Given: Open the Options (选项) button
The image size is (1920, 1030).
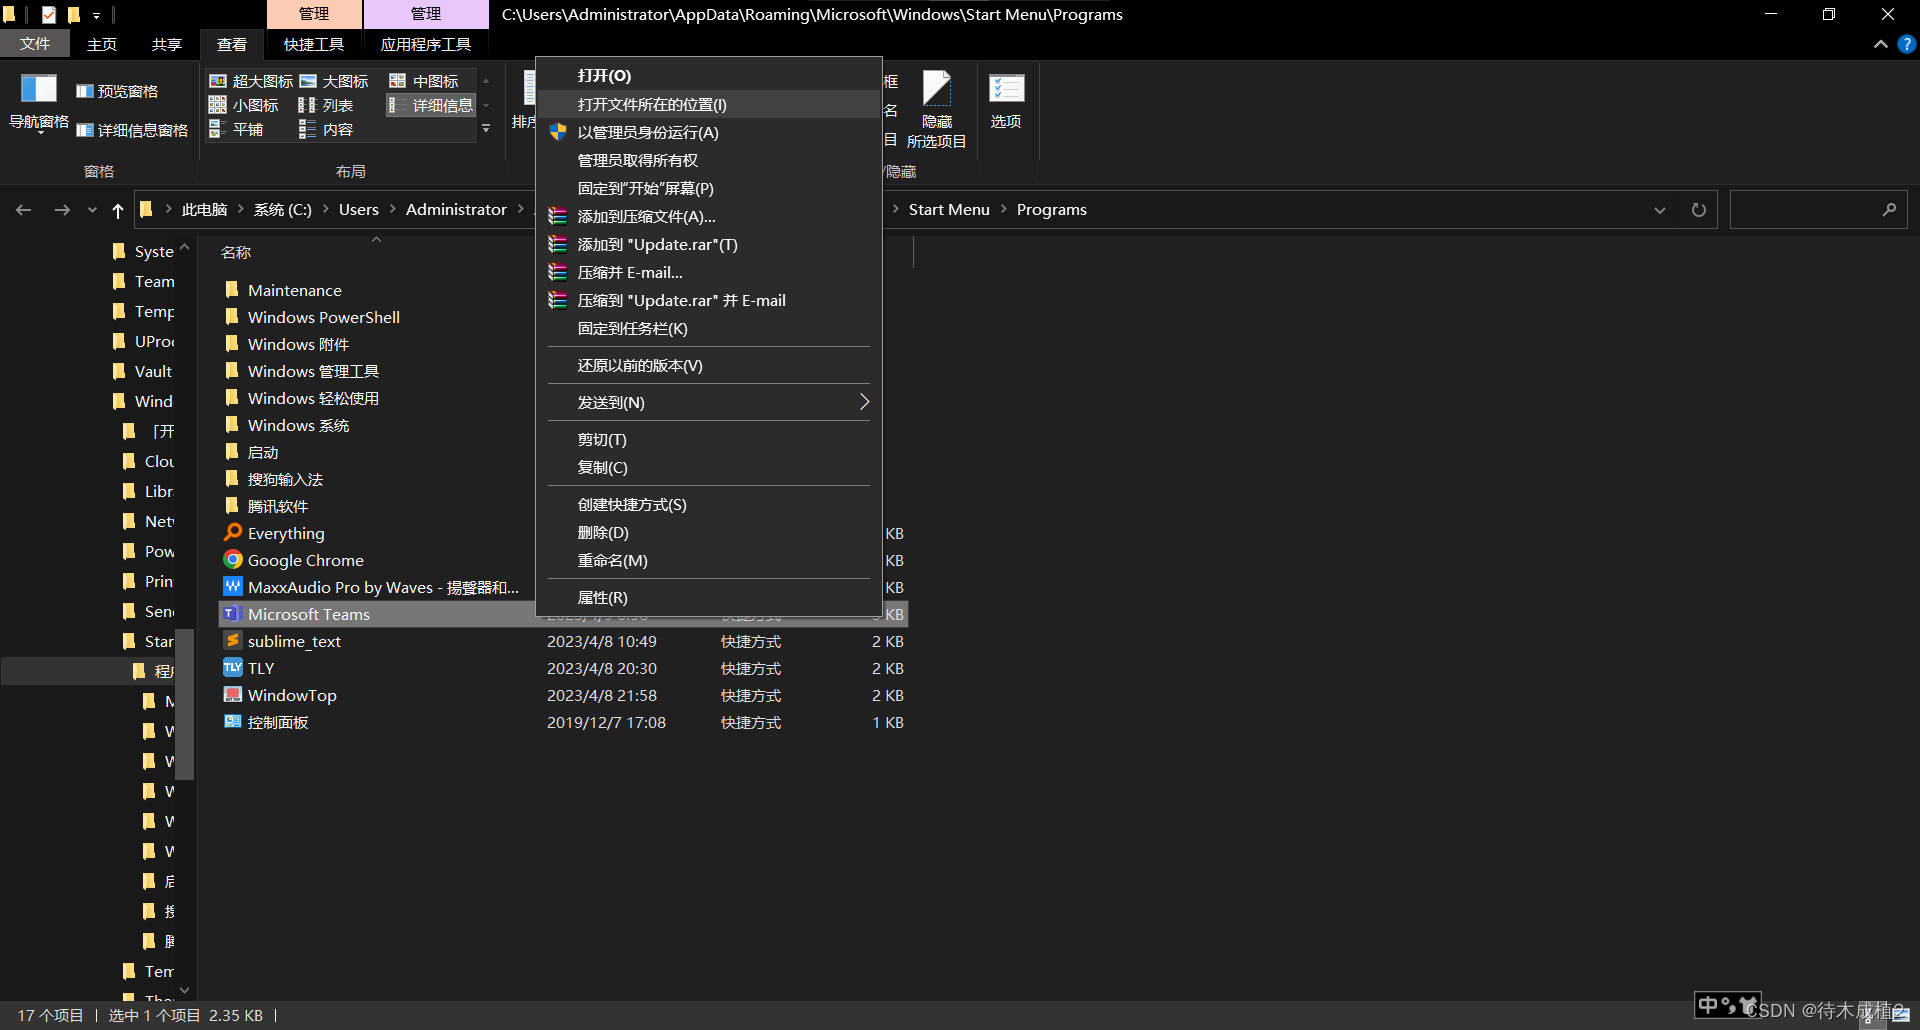Looking at the screenshot, I should pyautogui.click(x=1006, y=102).
